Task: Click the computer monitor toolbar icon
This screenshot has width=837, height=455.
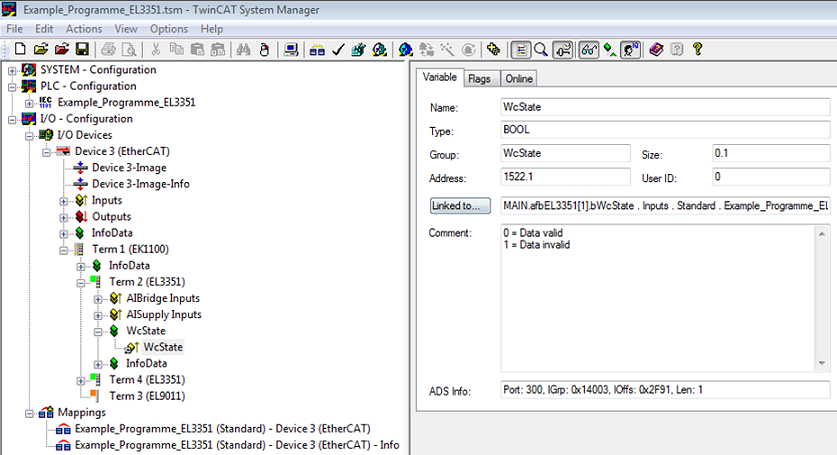Action: coord(291,50)
